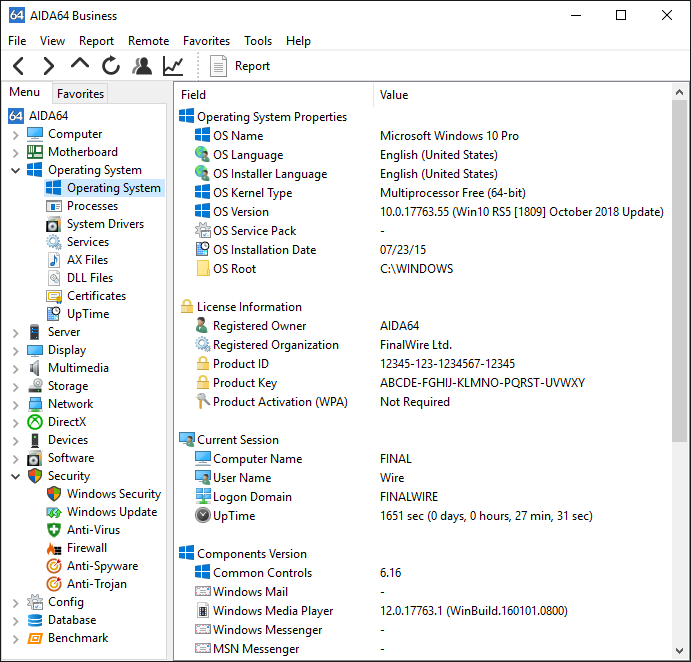This screenshot has width=691, height=662.
Task: Click the Back navigation arrow
Action: point(18,66)
